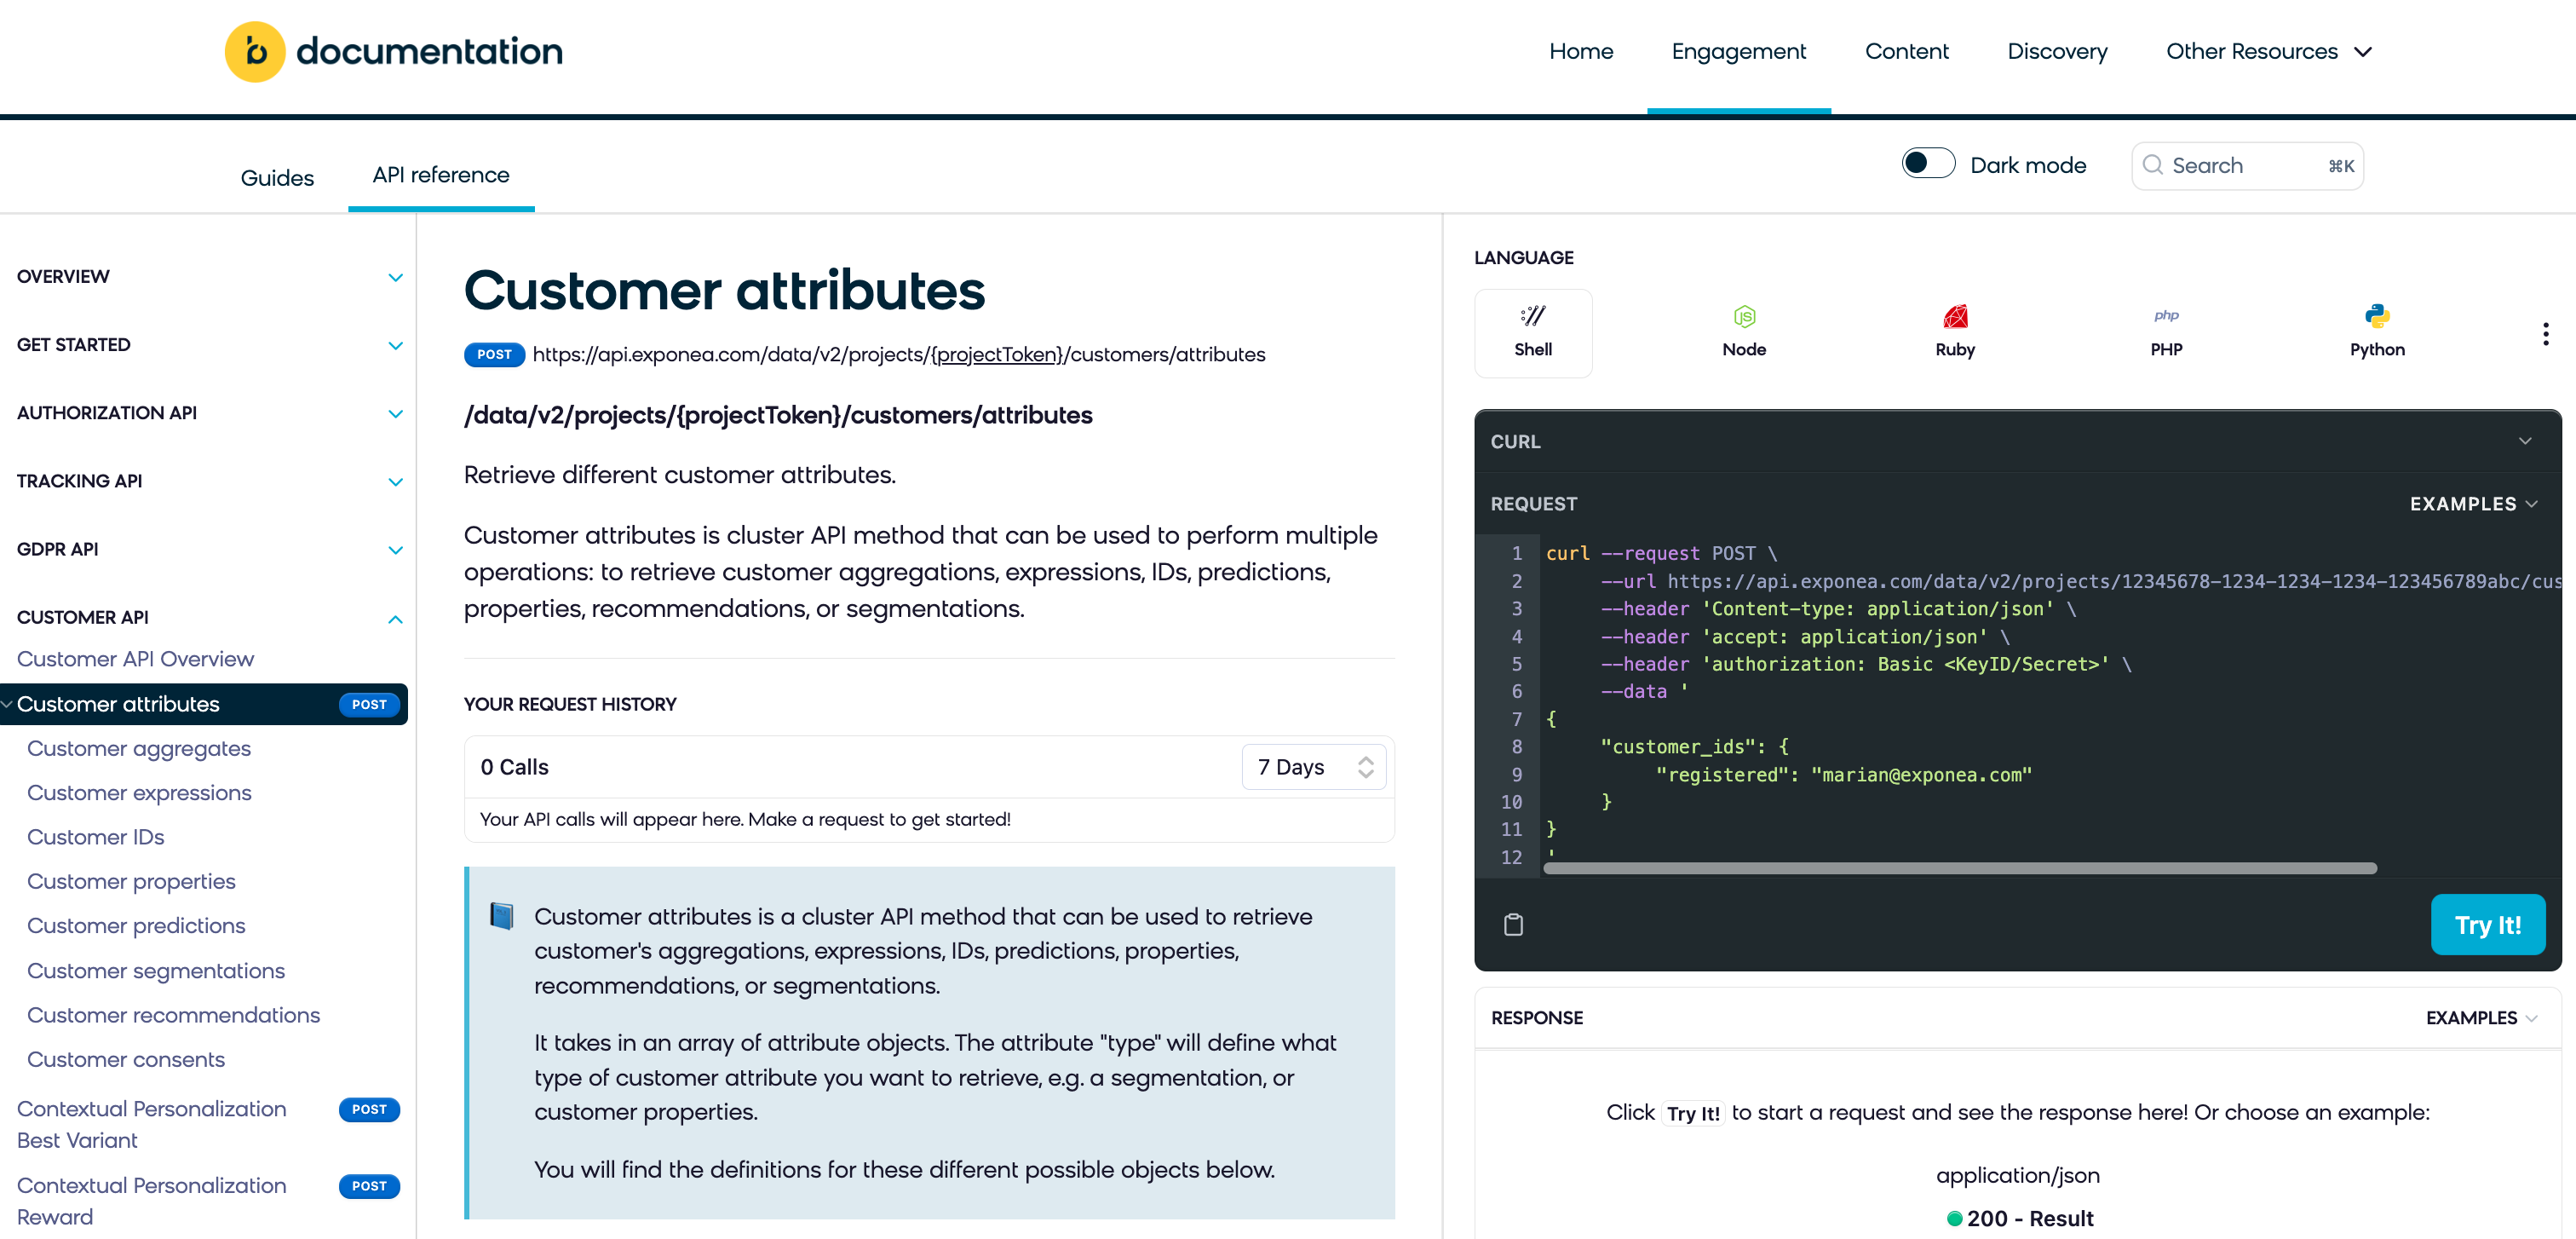Click the documentation logo
The height and width of the screenshot is (1239, 2576).
[x=392, y=51]
